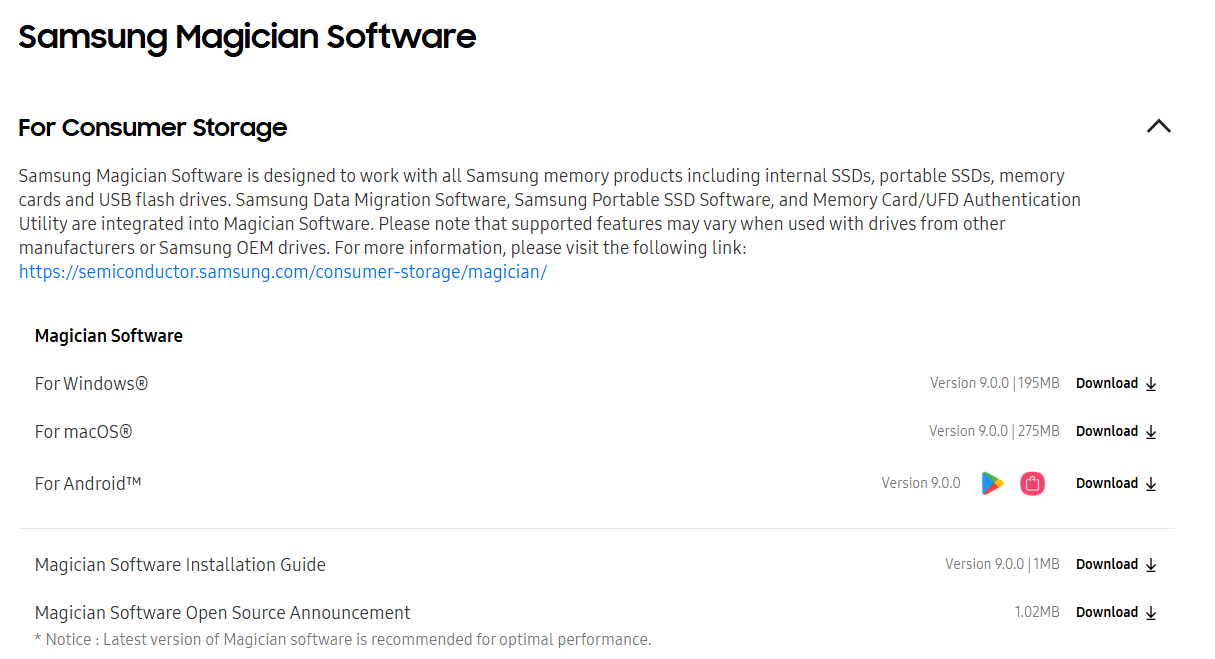Click the Android 'Version 9.0.0' text
1215x659 pixels.
tap(921, 484)
